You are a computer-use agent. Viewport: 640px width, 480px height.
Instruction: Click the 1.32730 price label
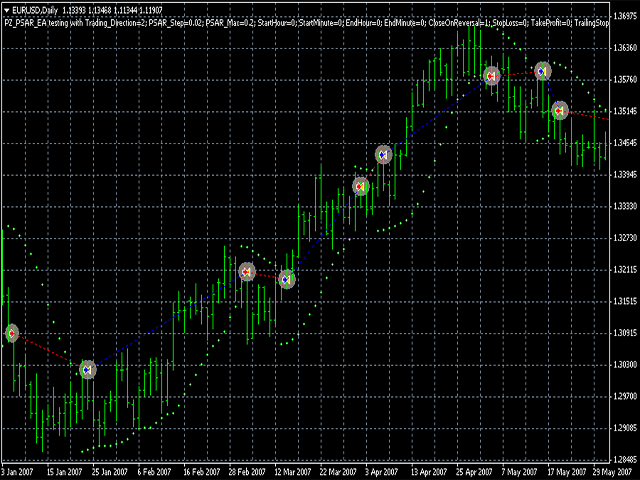(x=625, y=238)
